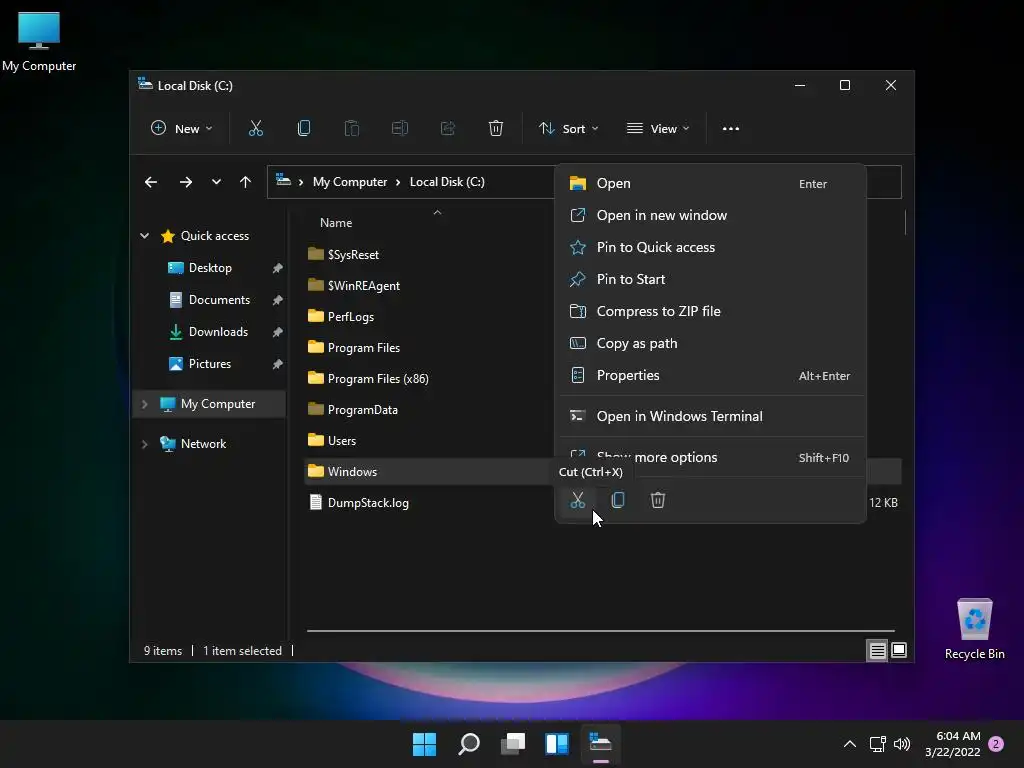Expand the My Computer tree node
Image resolution: width=1024 pixels, height=768 pixels.
[144, 404]
